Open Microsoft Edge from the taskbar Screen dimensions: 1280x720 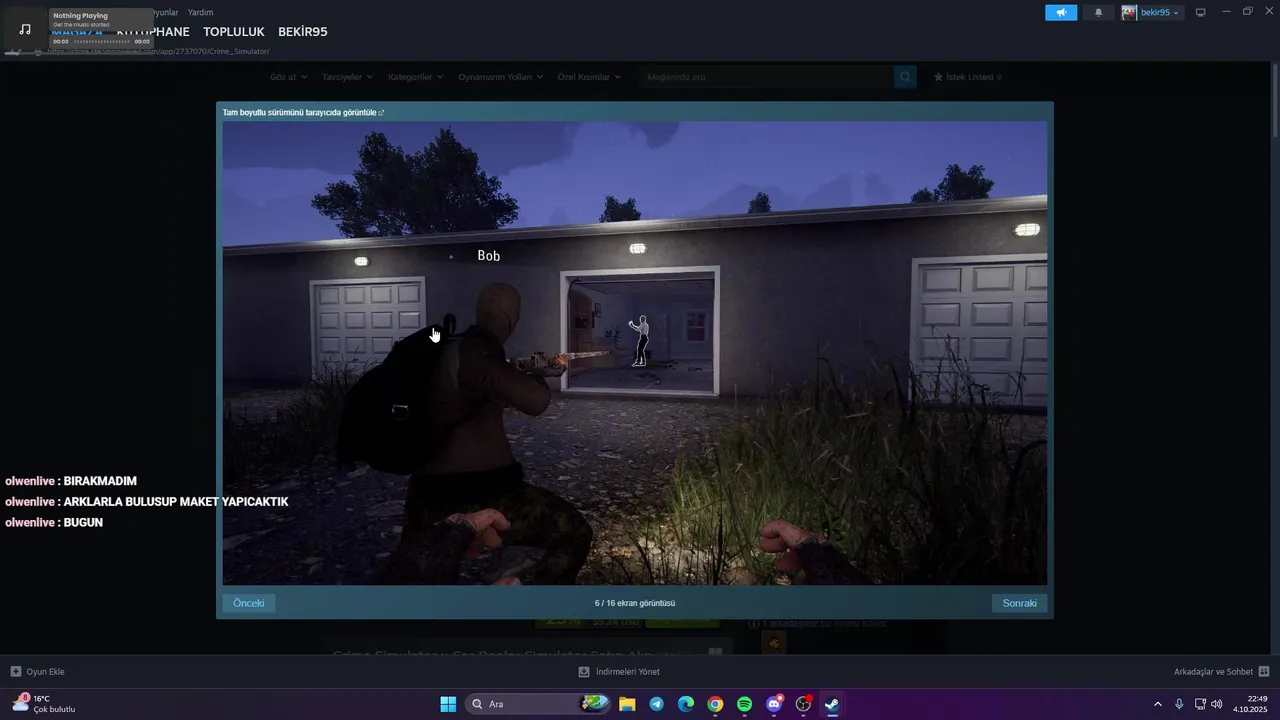click(686, 704)
